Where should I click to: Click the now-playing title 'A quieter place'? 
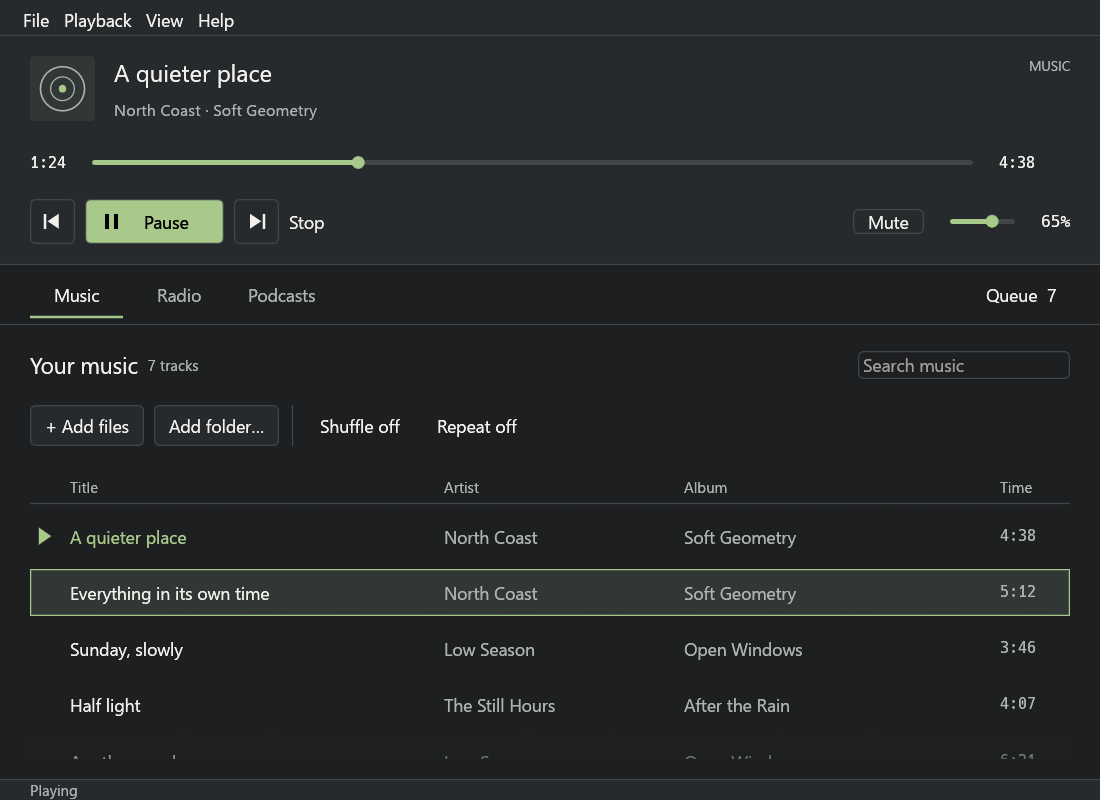(193, 74)
